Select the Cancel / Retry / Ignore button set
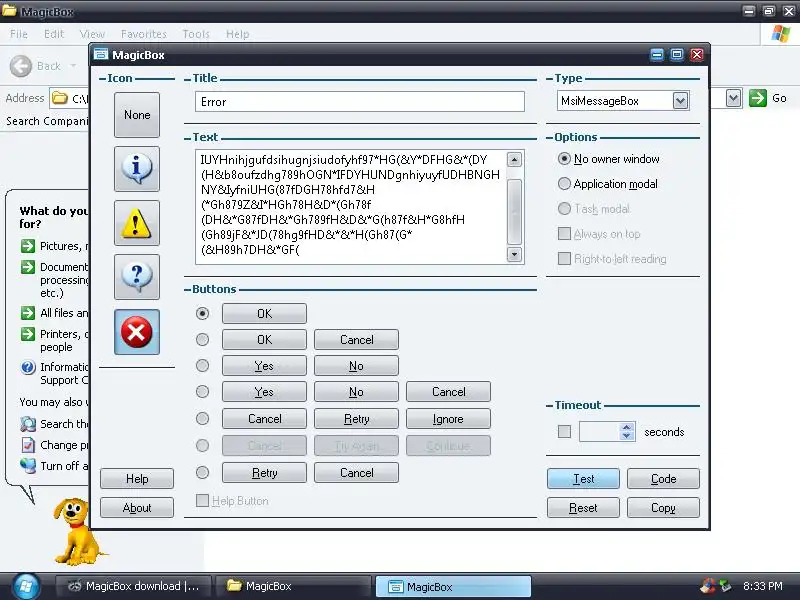Image resolution: width=800 pixels, height=600 pixels. [x=203, y=418]
